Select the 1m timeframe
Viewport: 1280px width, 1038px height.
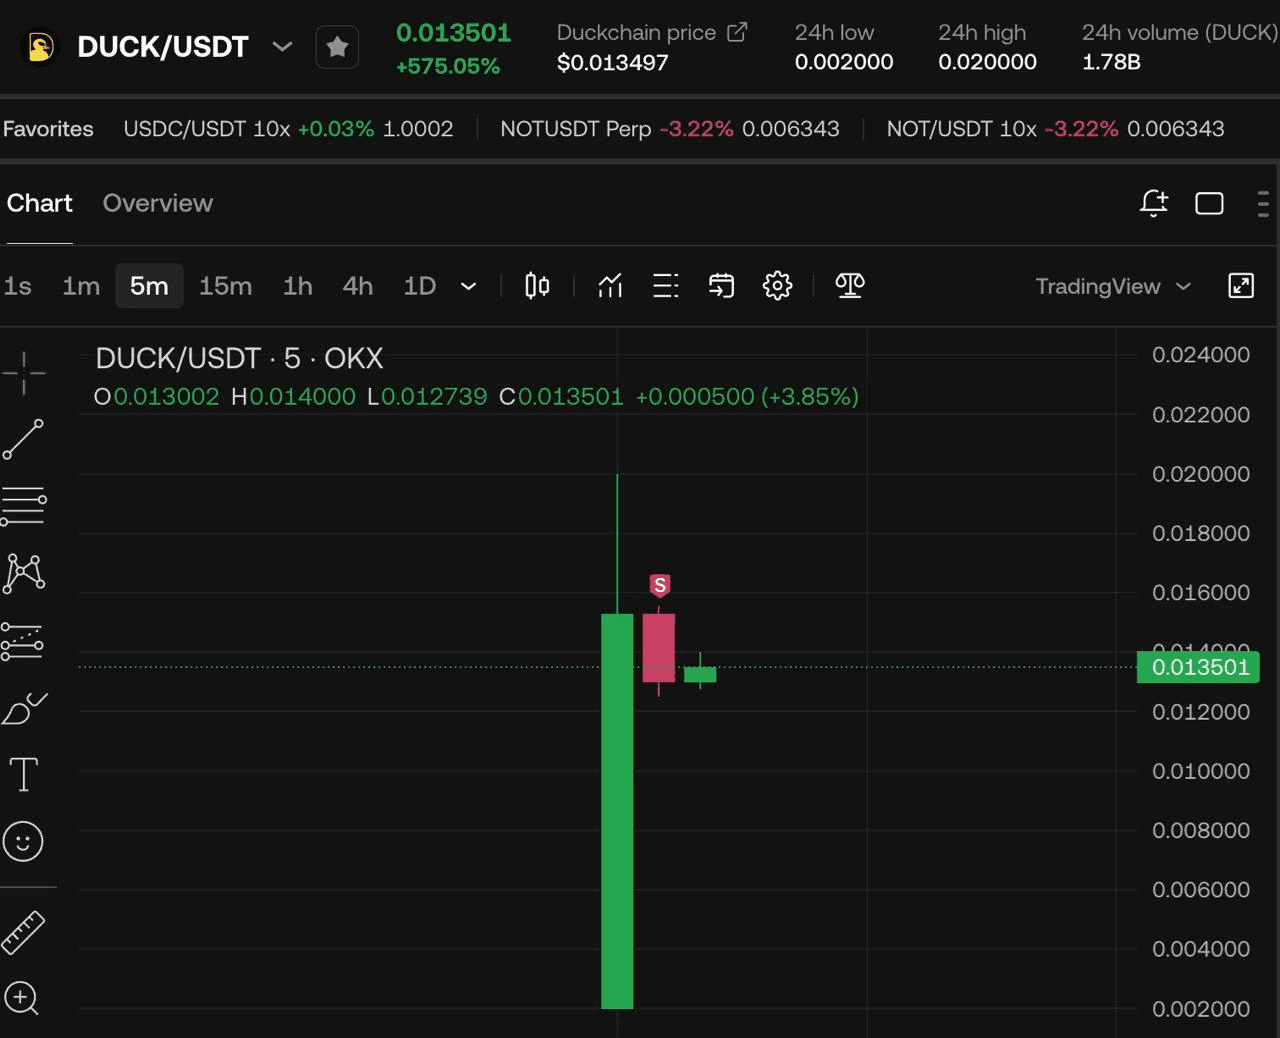[81, 286]
